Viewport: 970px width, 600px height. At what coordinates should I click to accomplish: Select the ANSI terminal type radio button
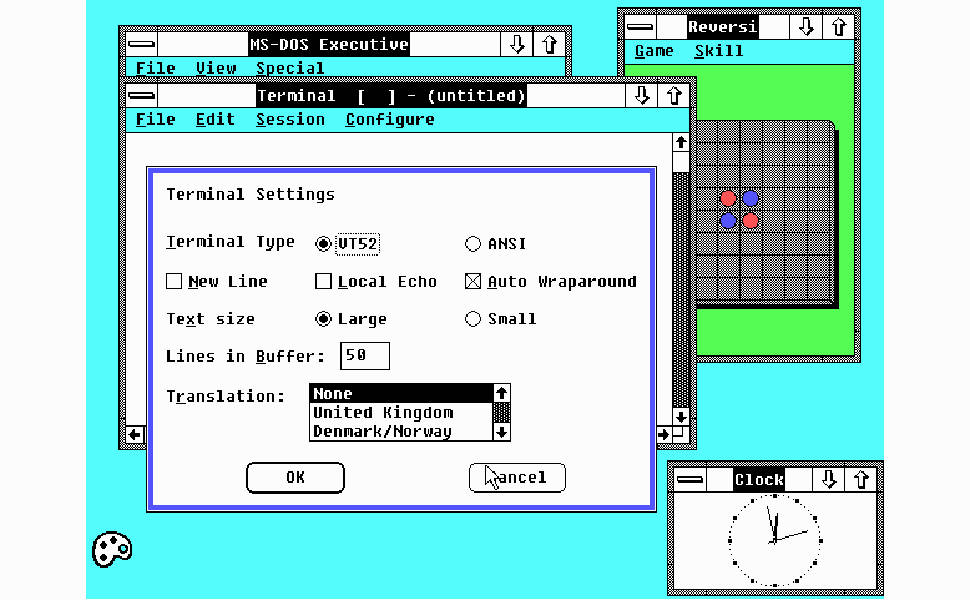[x=473, y=244]
